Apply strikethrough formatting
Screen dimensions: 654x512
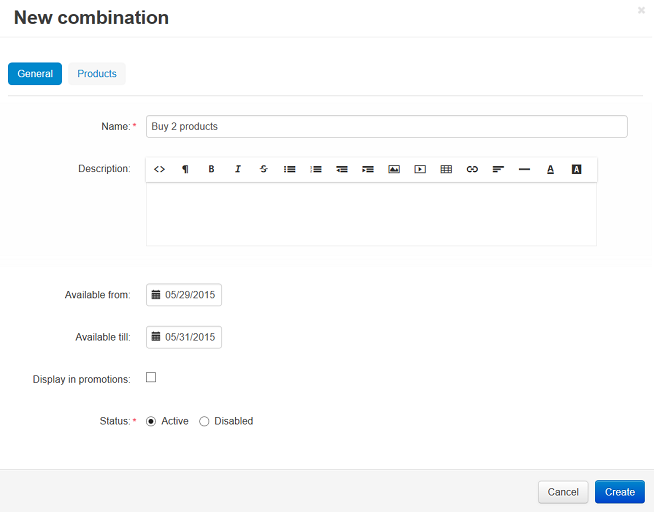(264, 169)
